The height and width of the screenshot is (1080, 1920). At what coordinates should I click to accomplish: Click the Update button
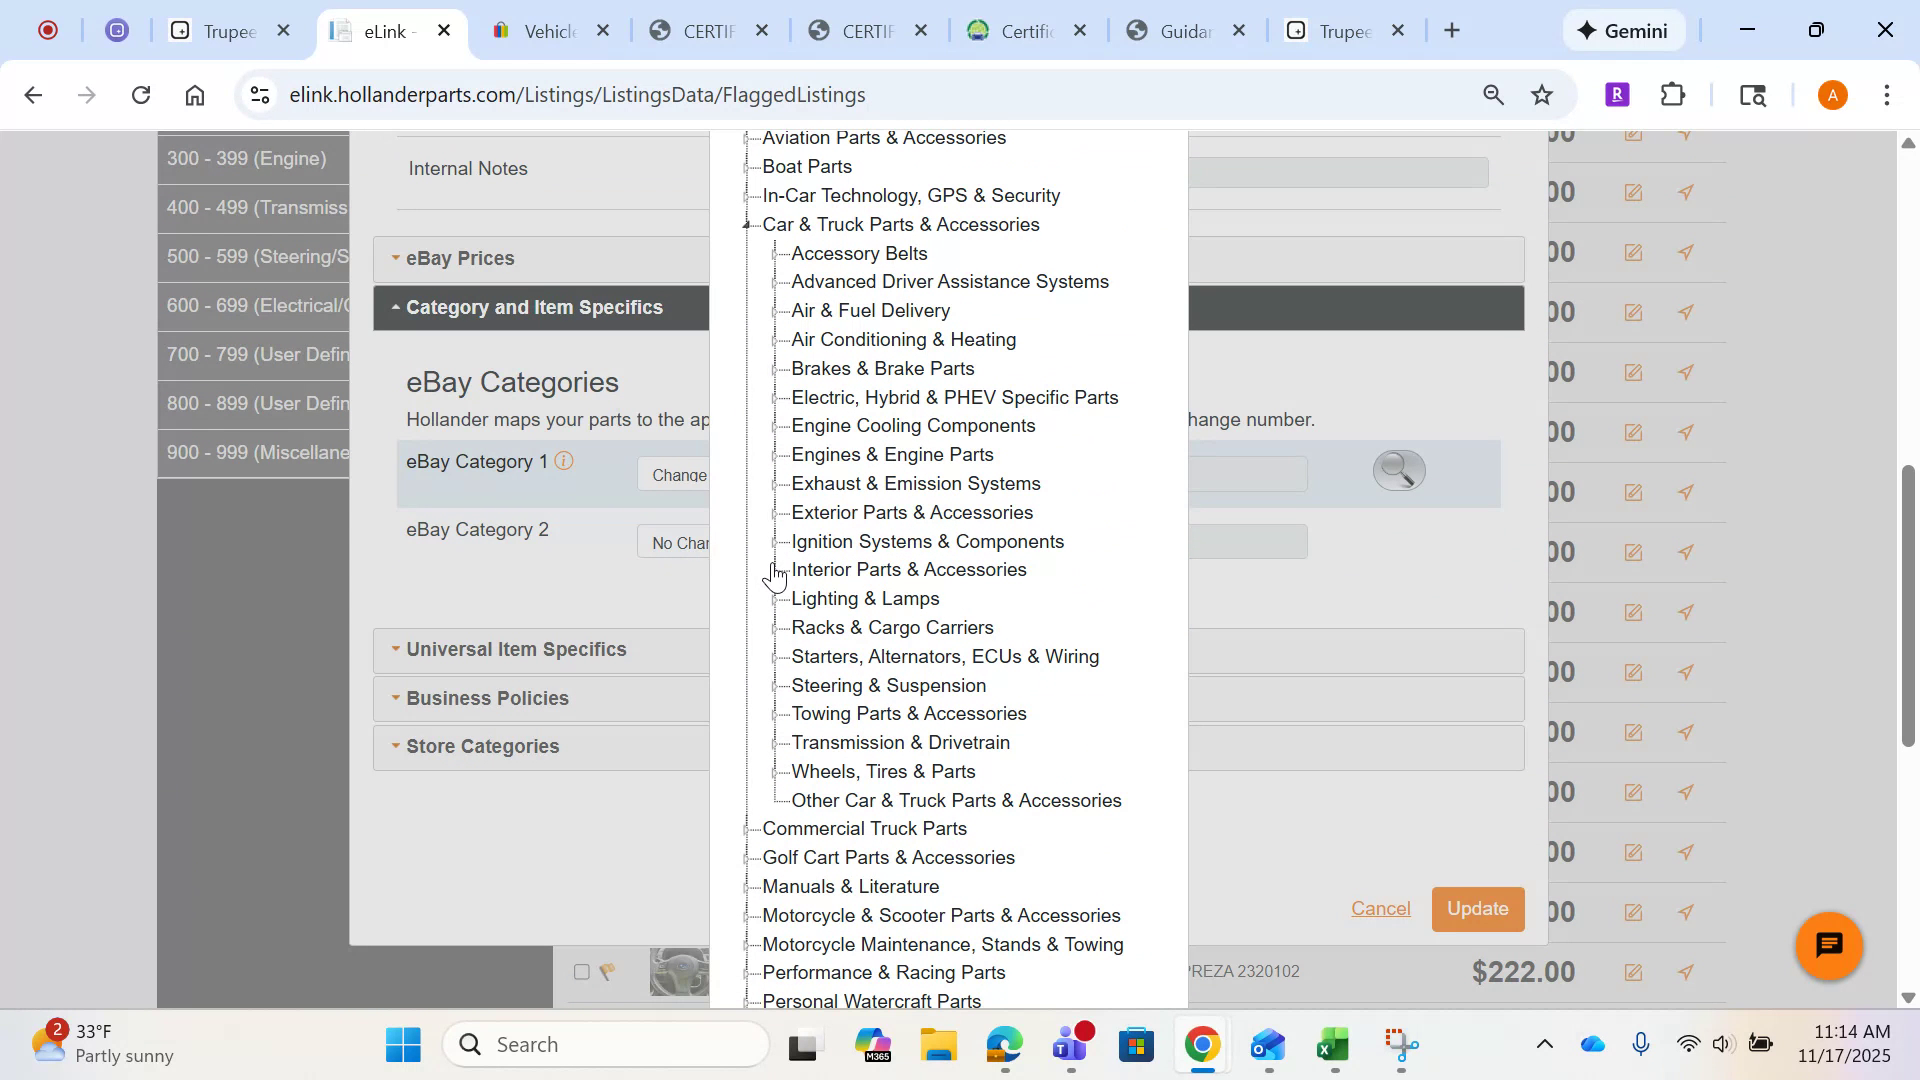[x=1477, y=909]
